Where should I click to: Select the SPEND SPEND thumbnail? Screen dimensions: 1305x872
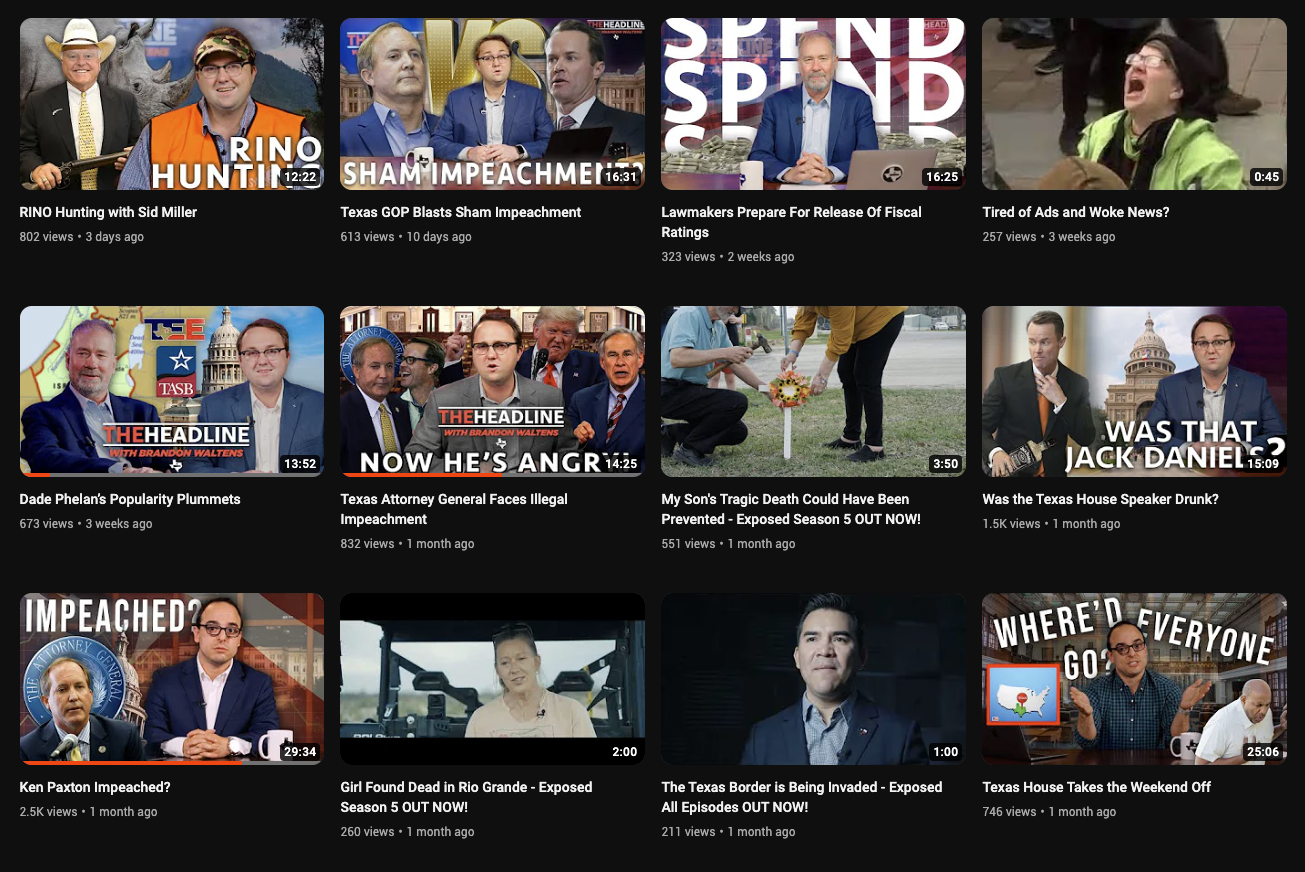click(813, 104)
